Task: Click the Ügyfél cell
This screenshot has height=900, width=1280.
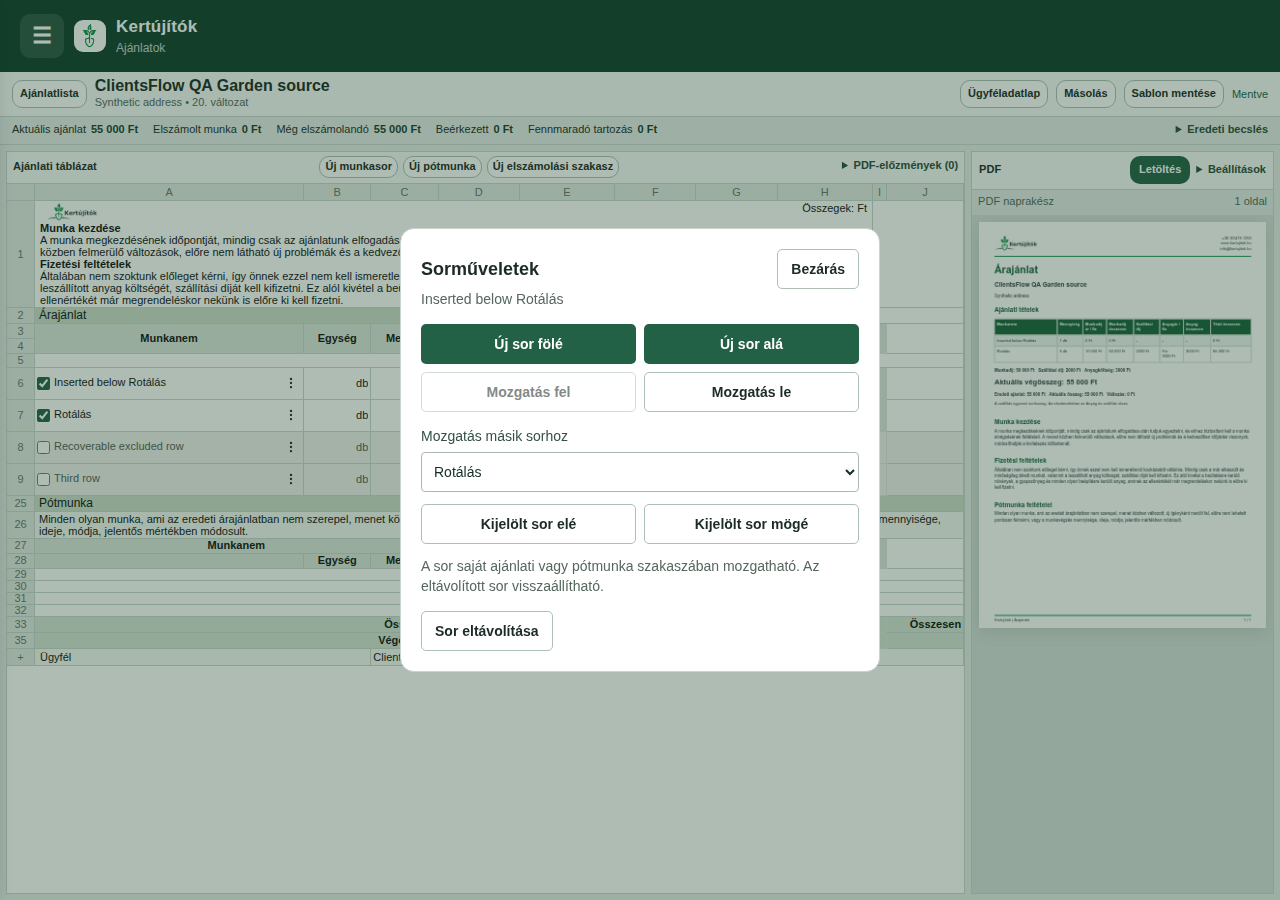Action: (x=202, y=657)
